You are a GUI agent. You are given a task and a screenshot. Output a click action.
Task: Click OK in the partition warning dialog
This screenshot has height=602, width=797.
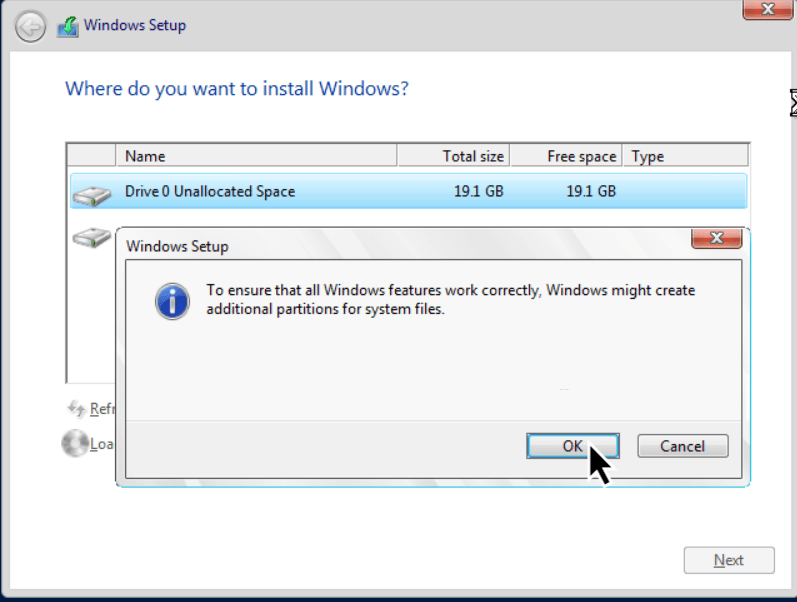(572, 446)
